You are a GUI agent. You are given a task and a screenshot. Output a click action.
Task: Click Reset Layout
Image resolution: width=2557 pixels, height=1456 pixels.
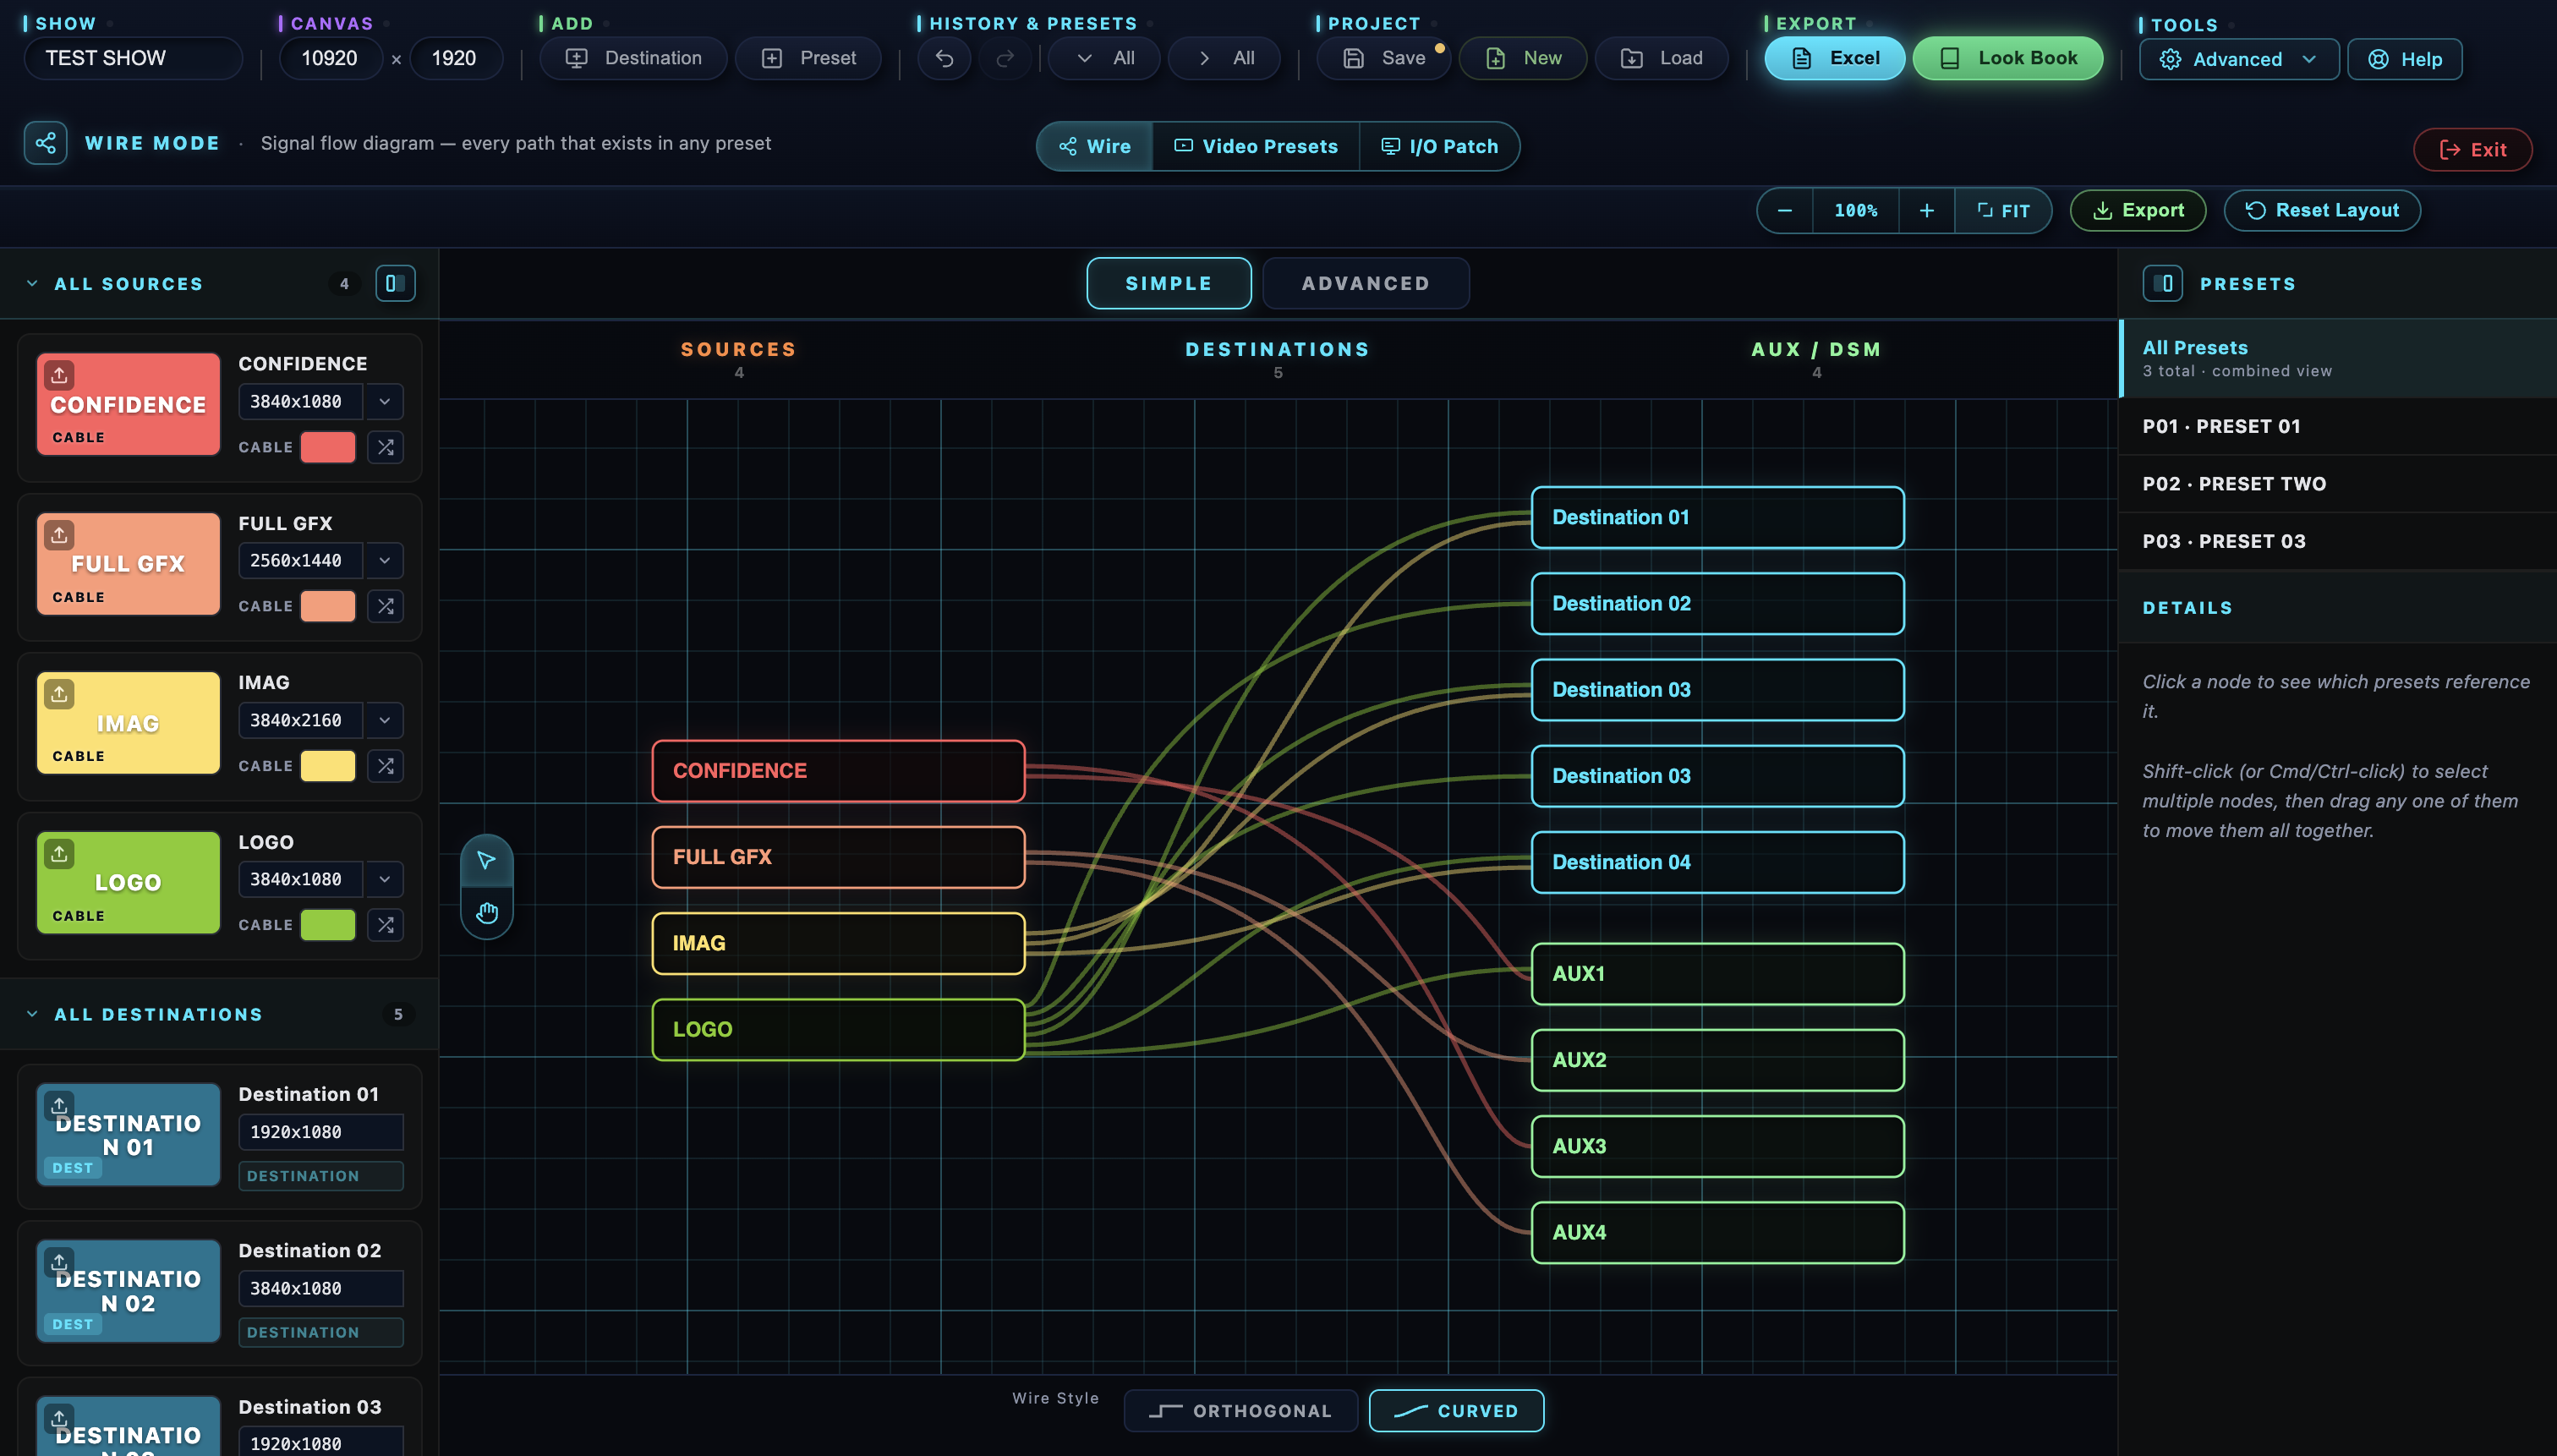[x=2322, y=210]
